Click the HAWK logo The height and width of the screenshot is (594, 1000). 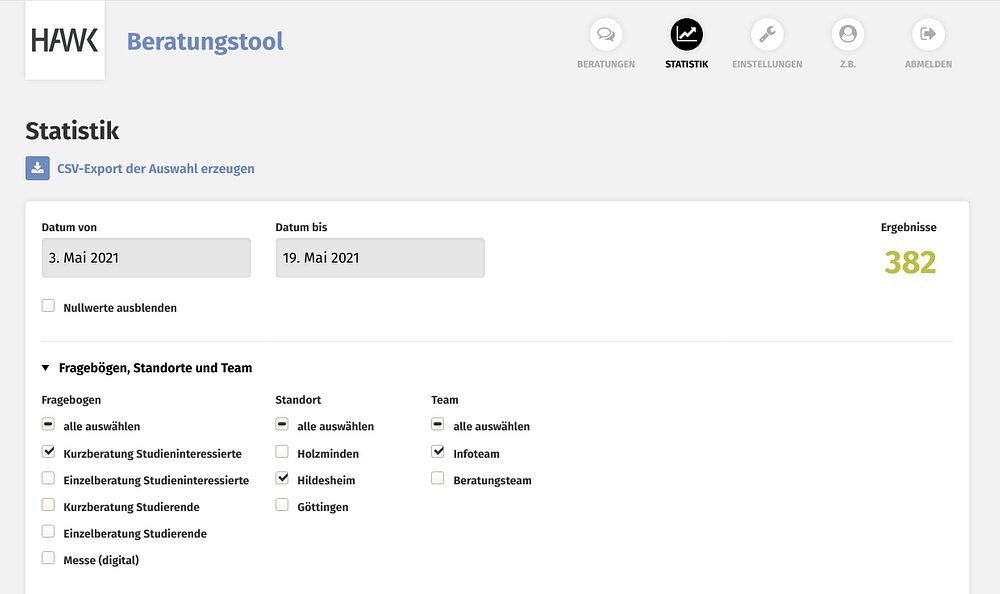click(65, 40)
